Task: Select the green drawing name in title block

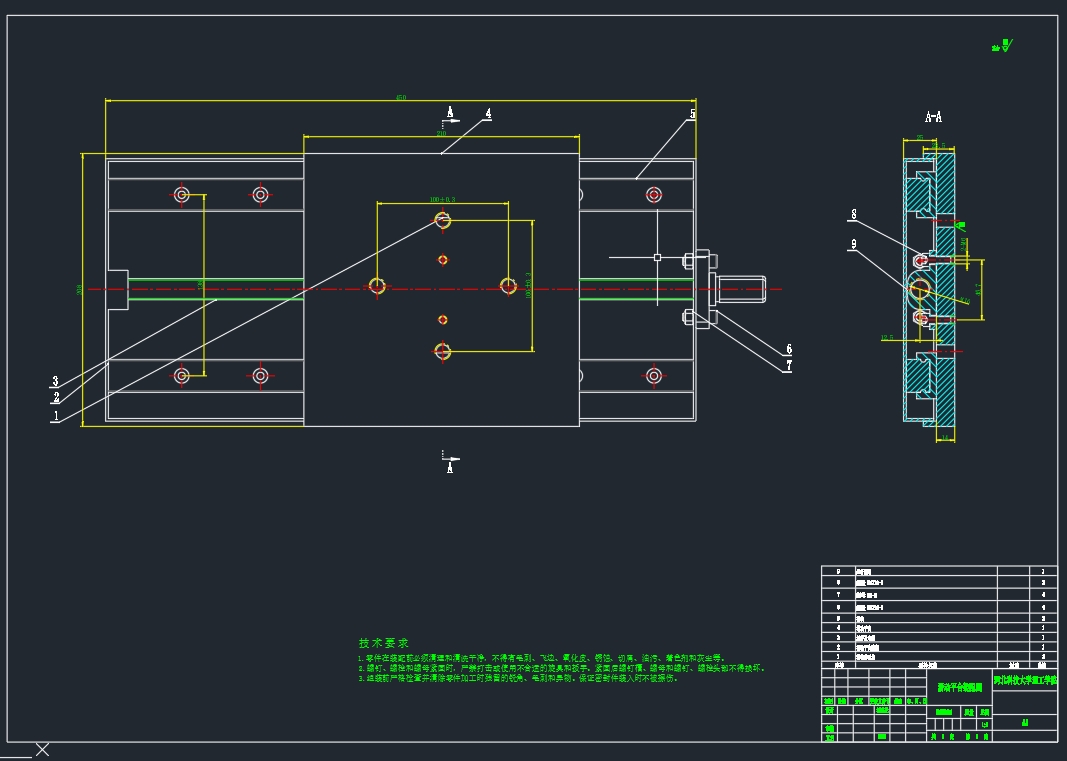Action: point(959,687)
